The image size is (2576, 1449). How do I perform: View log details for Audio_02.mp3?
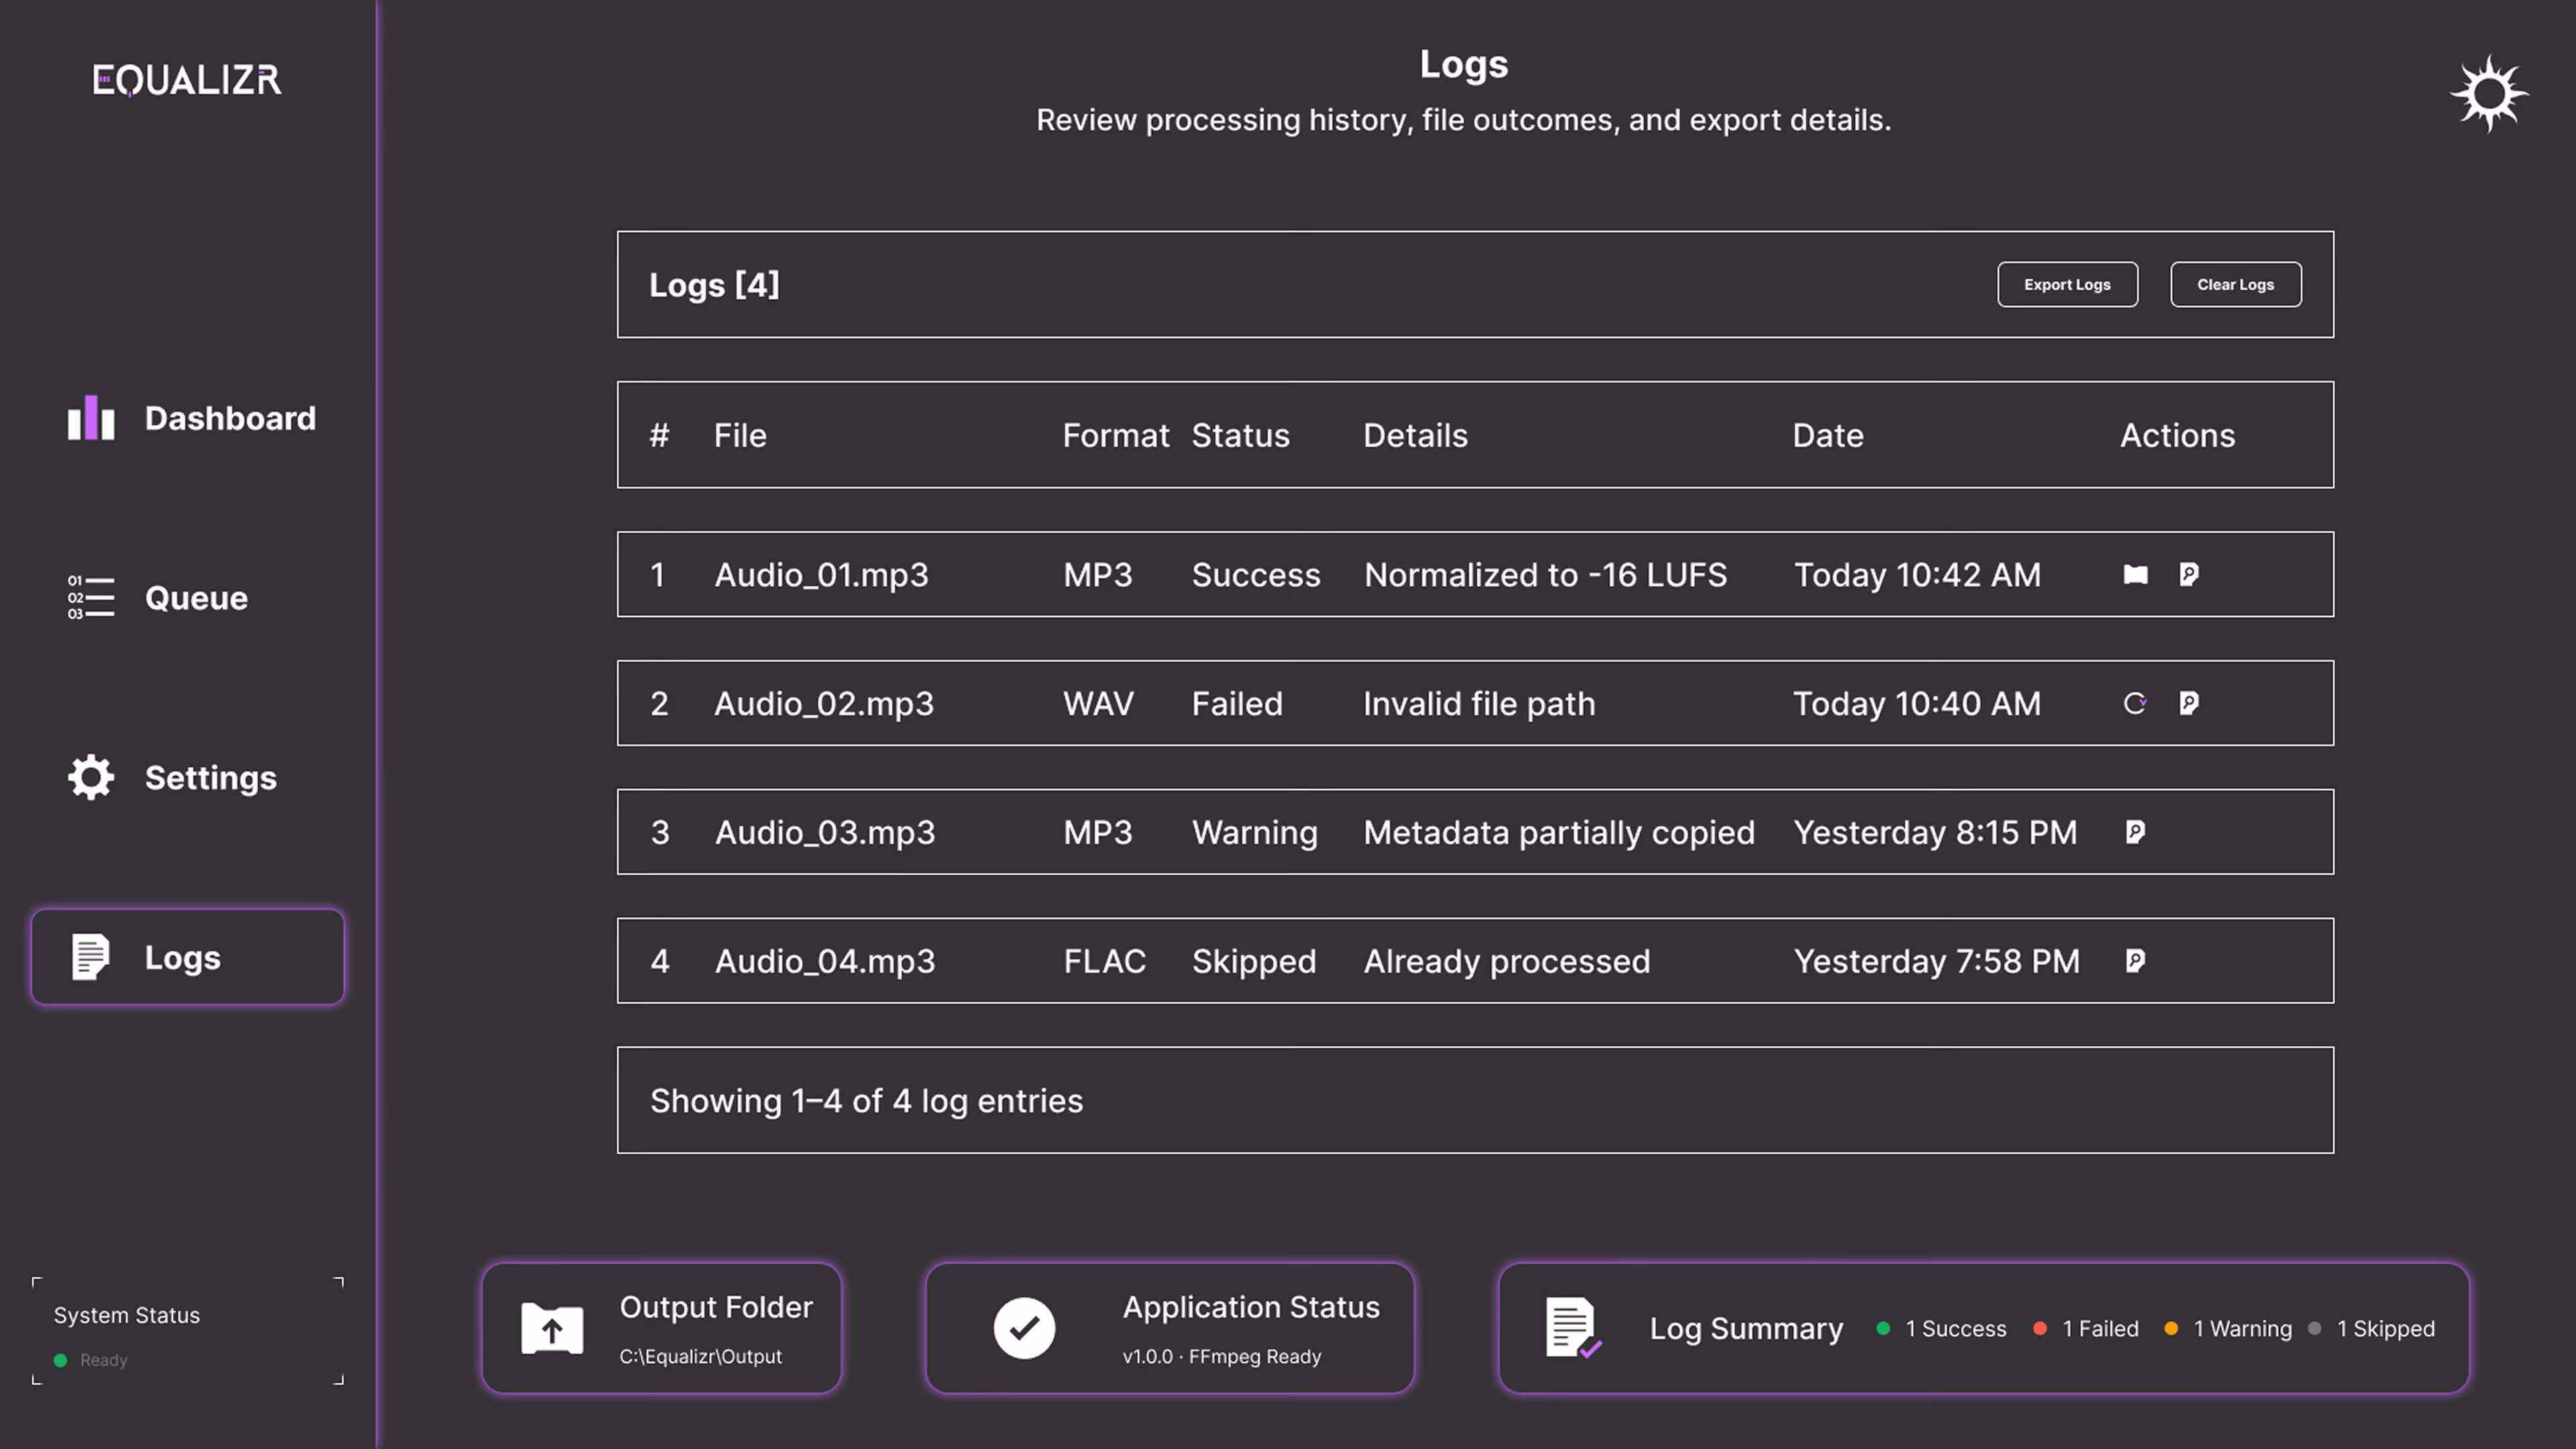(2188, 703)
